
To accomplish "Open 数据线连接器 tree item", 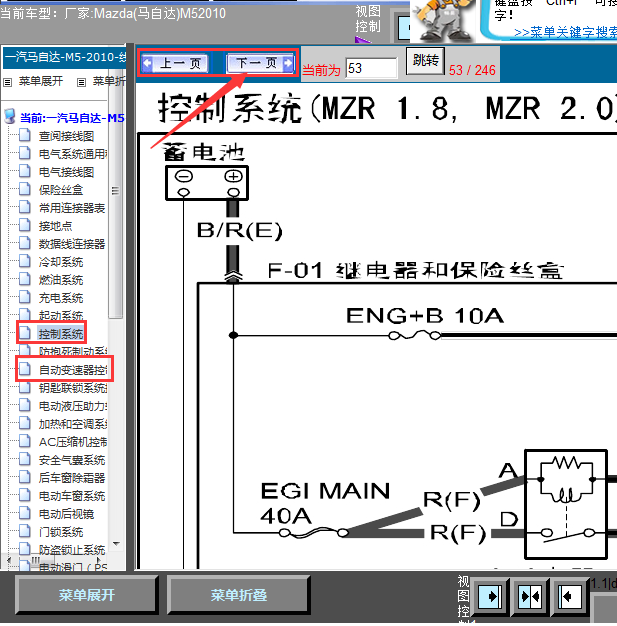I will click(x=72, y=244).
